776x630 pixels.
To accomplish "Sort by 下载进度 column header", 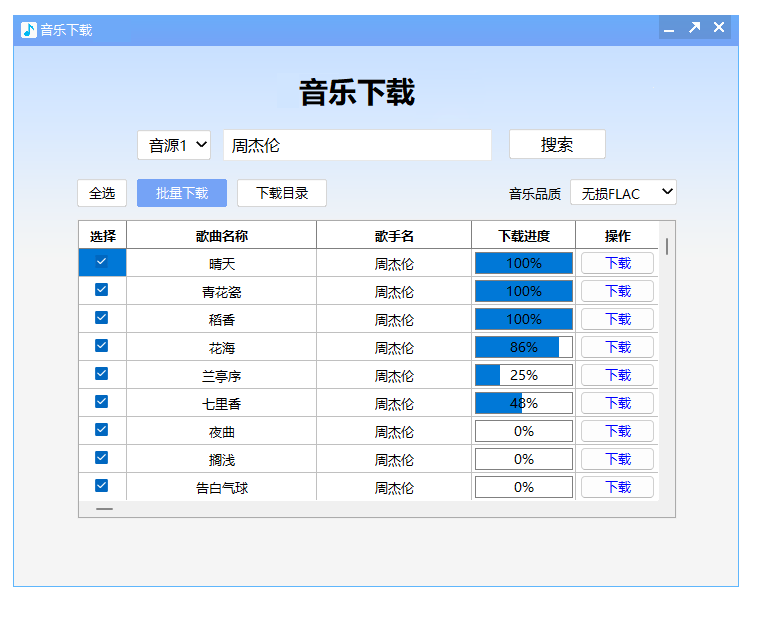I will tap(523, 236).
